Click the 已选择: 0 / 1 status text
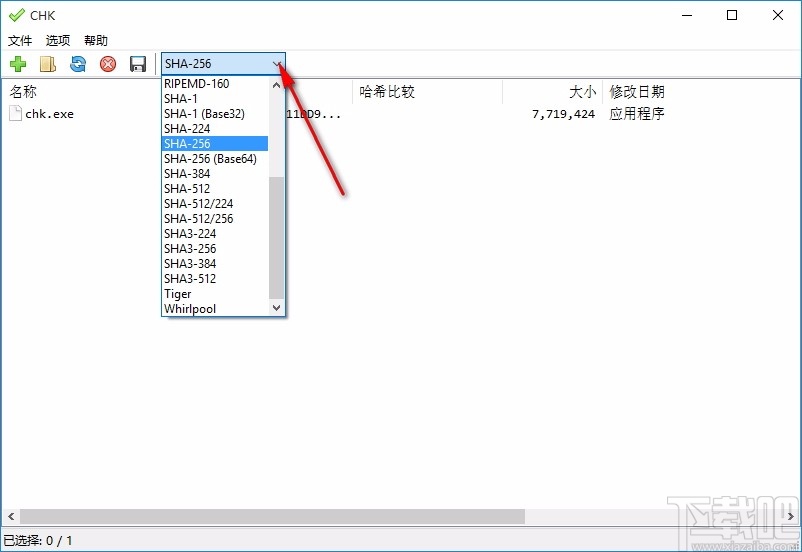 coord(38,540)
